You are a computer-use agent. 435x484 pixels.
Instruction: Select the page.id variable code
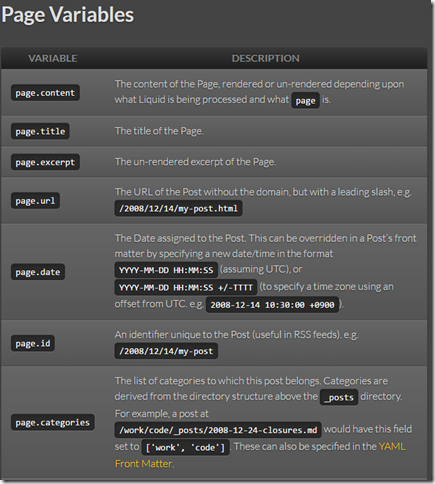pyautogui.click(x=33, y=343)
